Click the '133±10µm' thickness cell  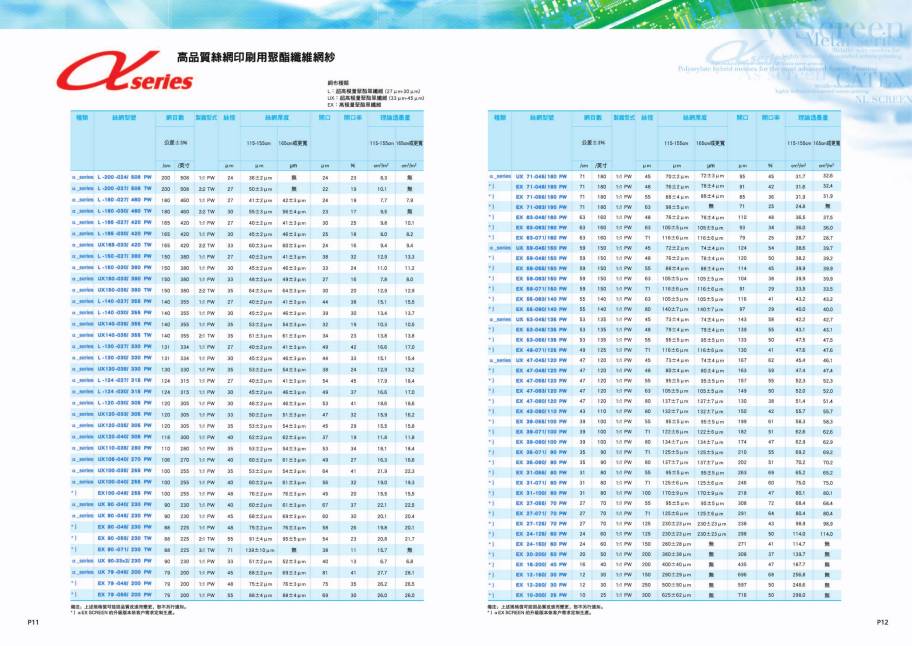coord(259,549)
